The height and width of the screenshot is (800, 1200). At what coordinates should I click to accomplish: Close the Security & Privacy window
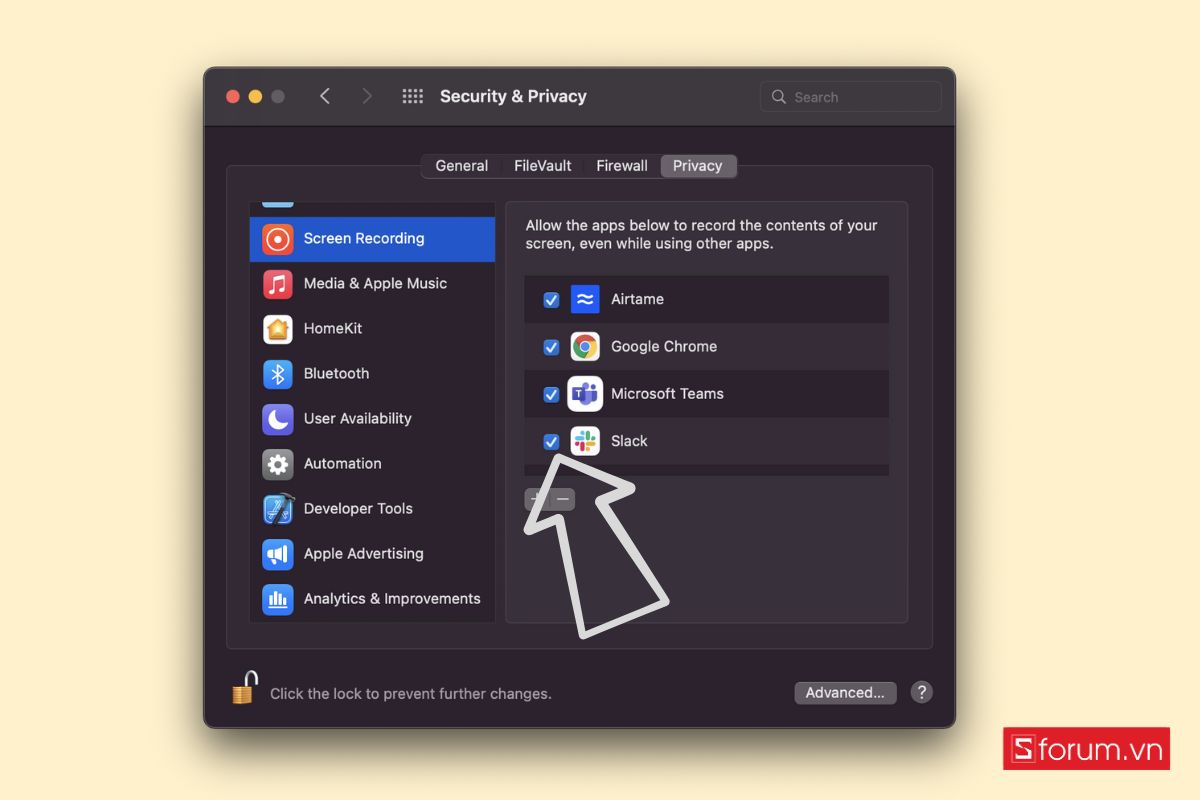coord(233,96)
